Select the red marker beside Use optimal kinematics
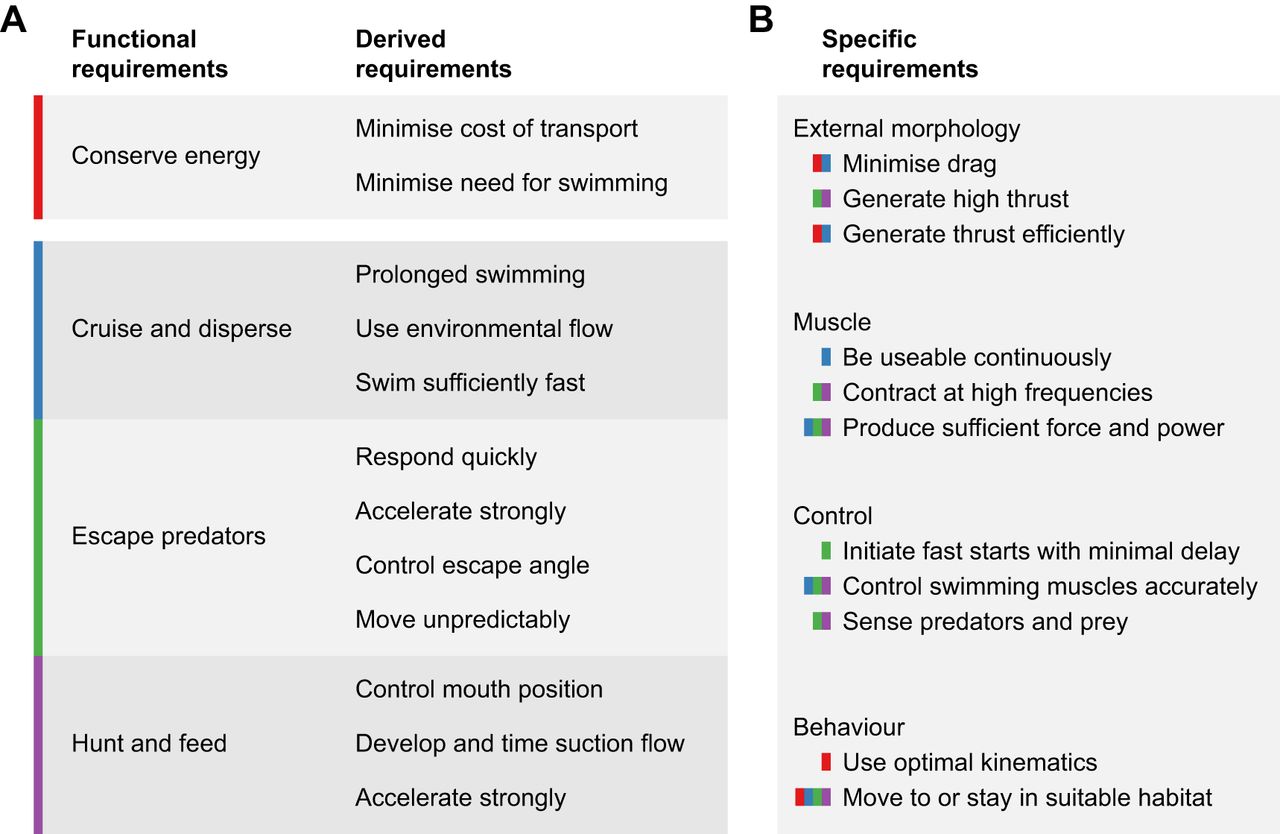The height and width of the screenshot is (834, 1280). tap(826, 762)
